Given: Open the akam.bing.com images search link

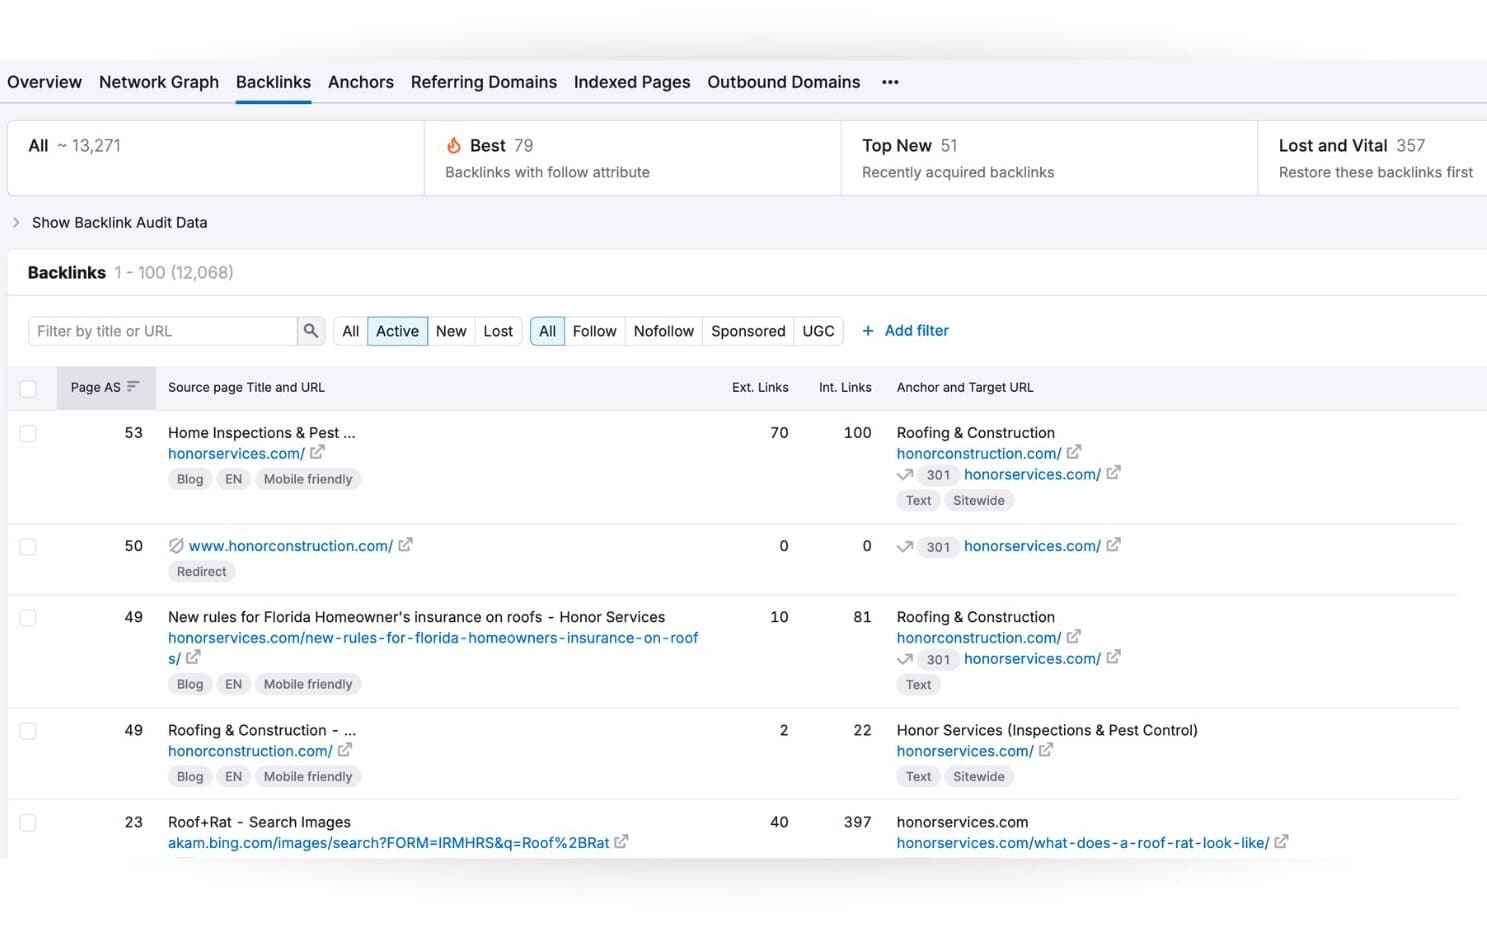Looking at the screenshot, I should 389,843.
